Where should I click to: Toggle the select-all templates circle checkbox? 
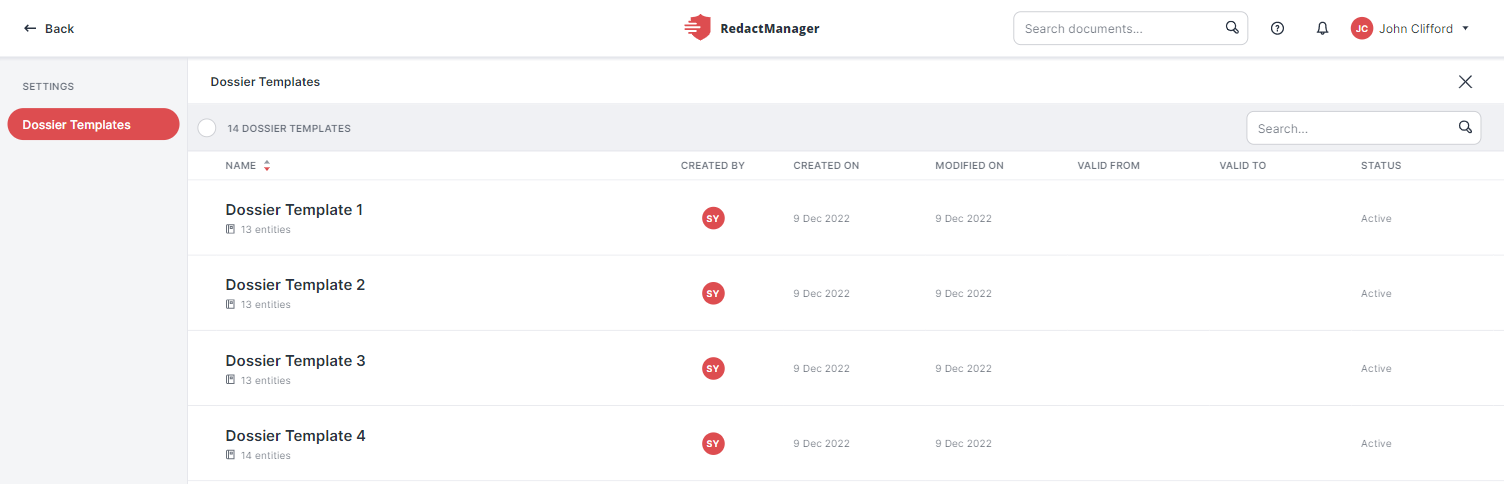tap(207, 128)
